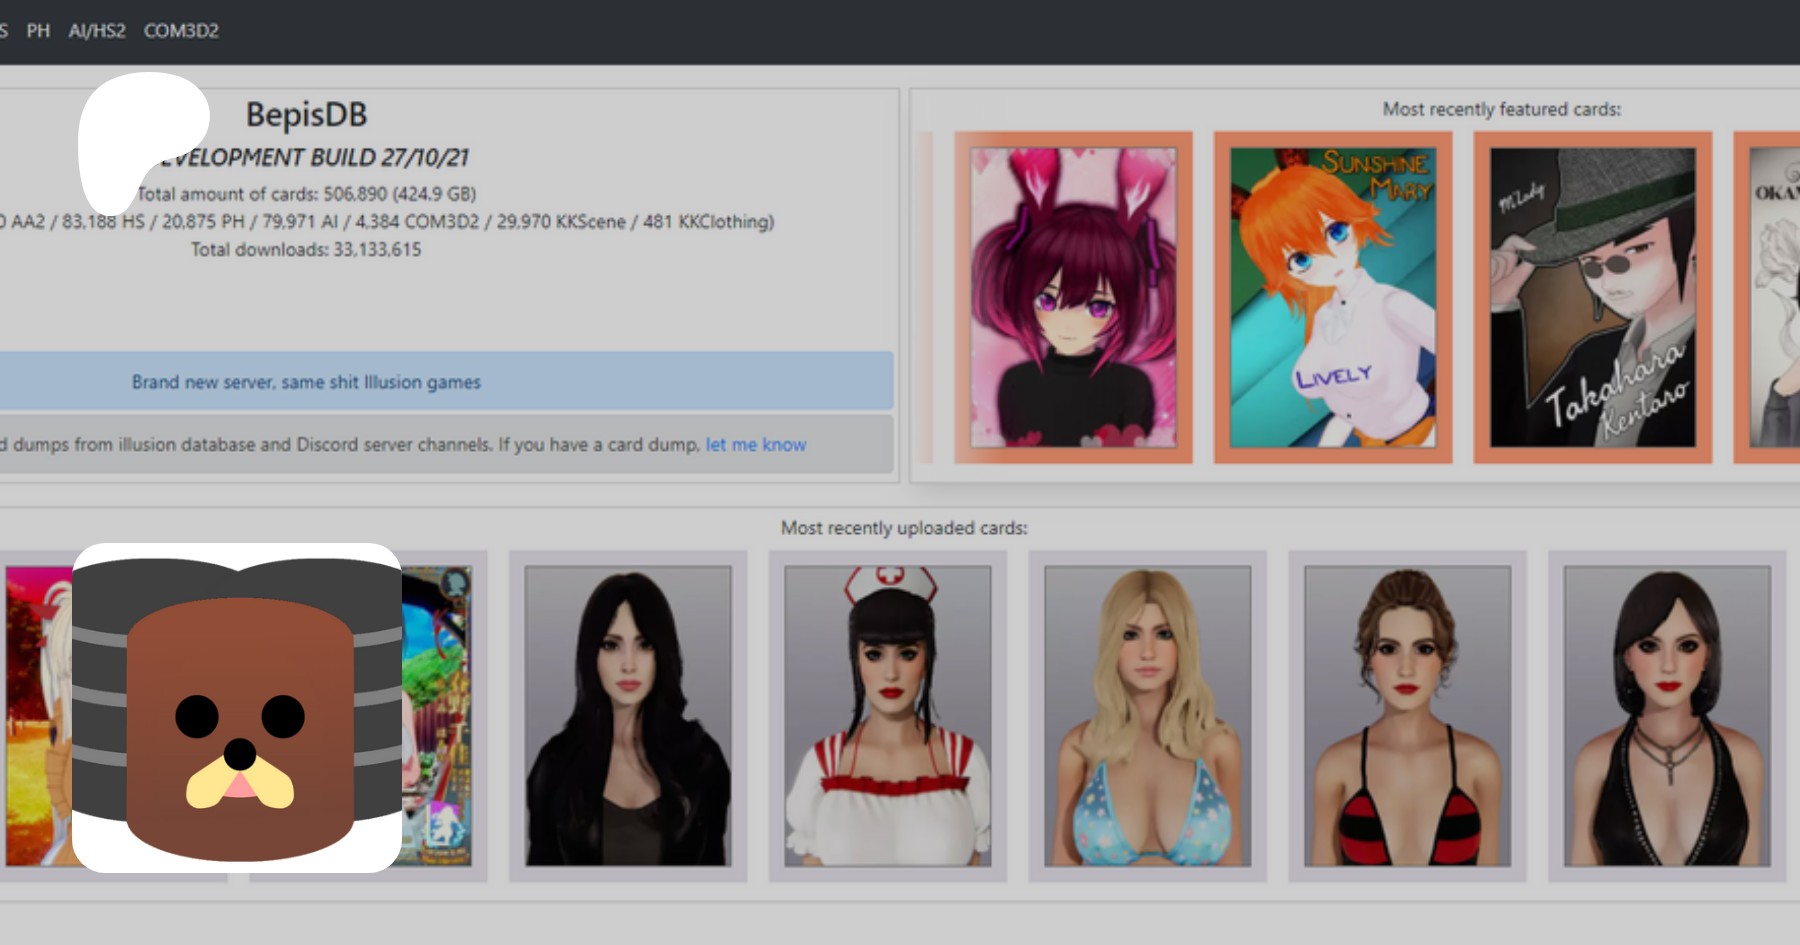Select COM3D2 in the top navbar
The width and height of the screenshot is (1800, 945).
coord(181,31)
